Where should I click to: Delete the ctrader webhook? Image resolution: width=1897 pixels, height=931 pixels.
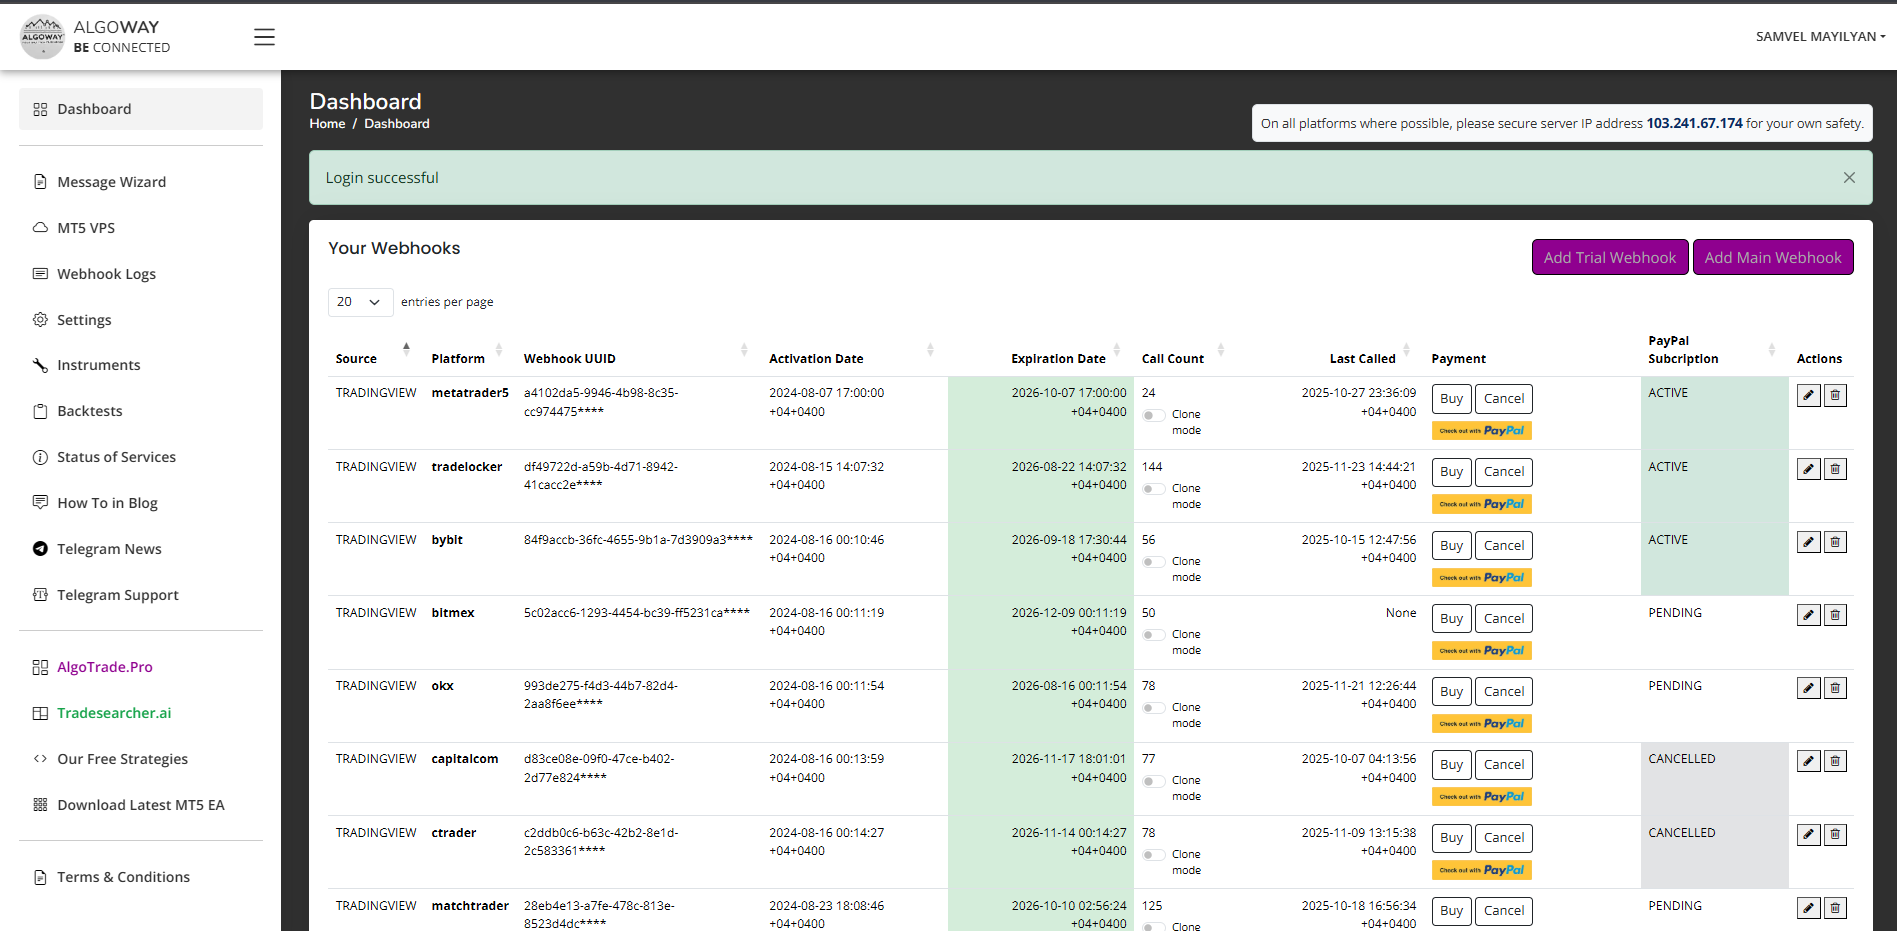click(x=1835, y=834)
